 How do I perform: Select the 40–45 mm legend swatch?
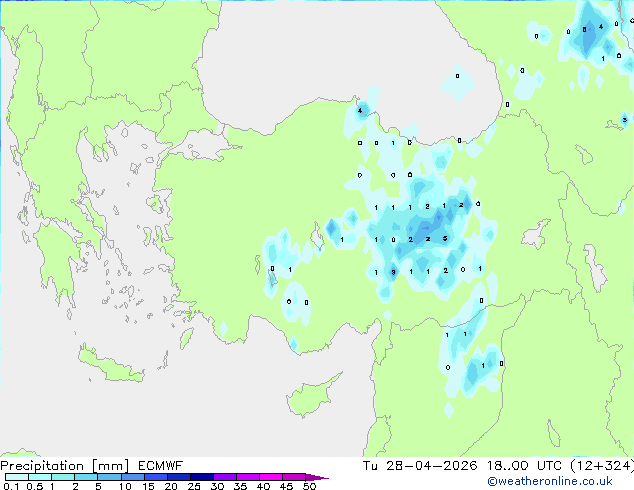pyautogui.click(x=271, y=477)
